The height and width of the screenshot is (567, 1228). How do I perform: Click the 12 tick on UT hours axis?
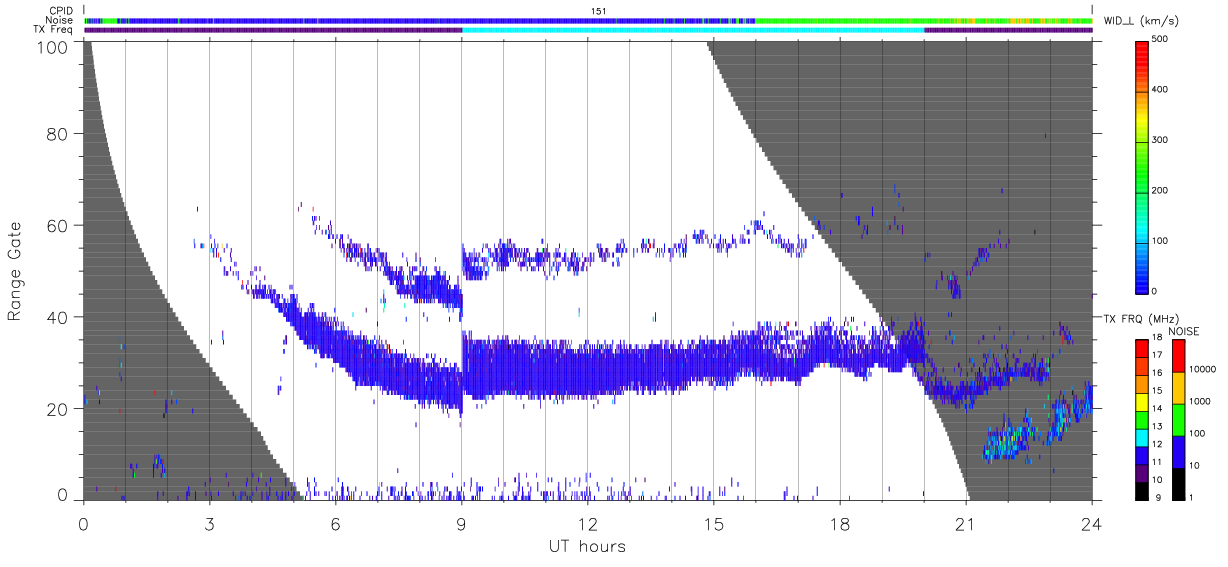tap(588, 523)
